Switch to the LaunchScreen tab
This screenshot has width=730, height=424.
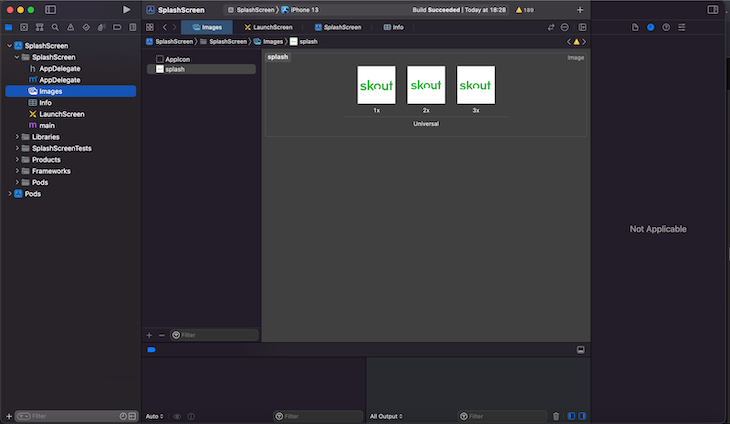[268, 27]
